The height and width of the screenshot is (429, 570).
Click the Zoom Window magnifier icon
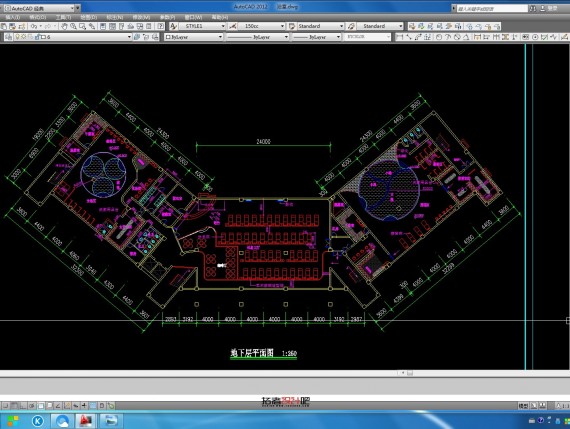tap(83, 26)
